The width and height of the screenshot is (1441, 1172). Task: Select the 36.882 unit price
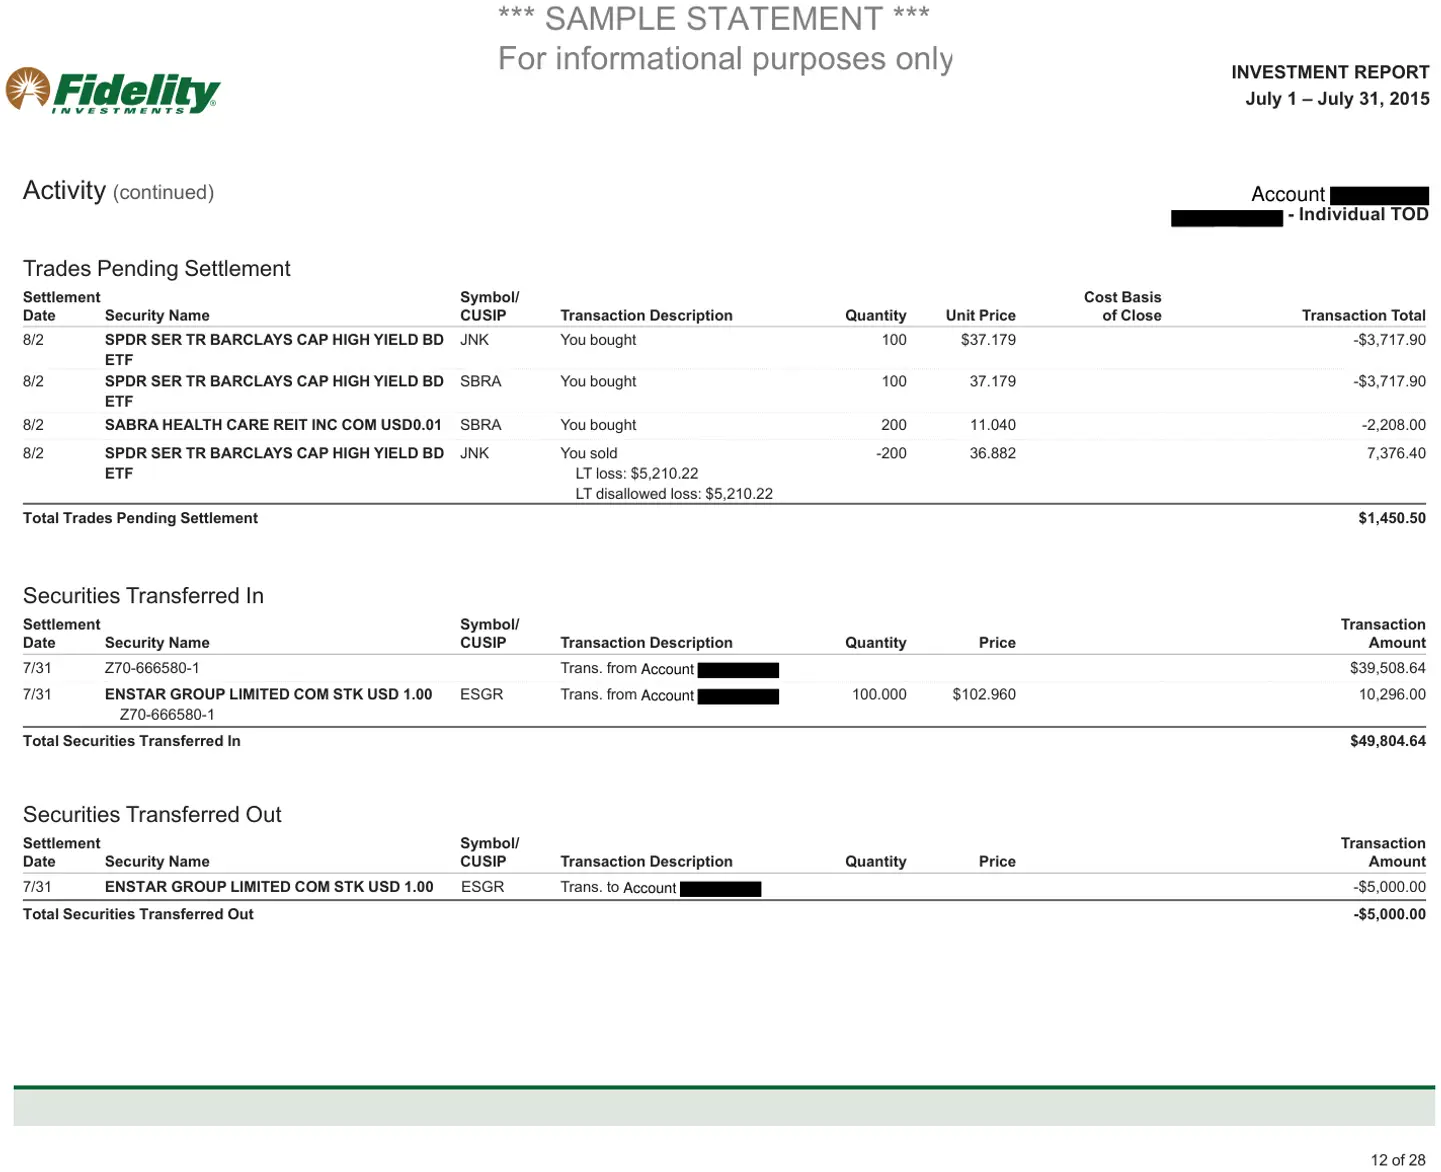pyautogui.click(x=992, y=453)
